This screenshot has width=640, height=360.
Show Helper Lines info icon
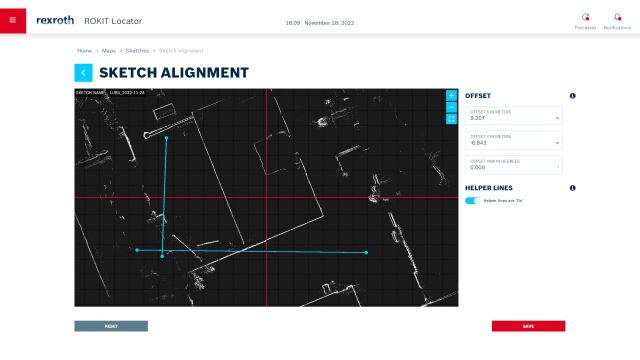[572, 188]
